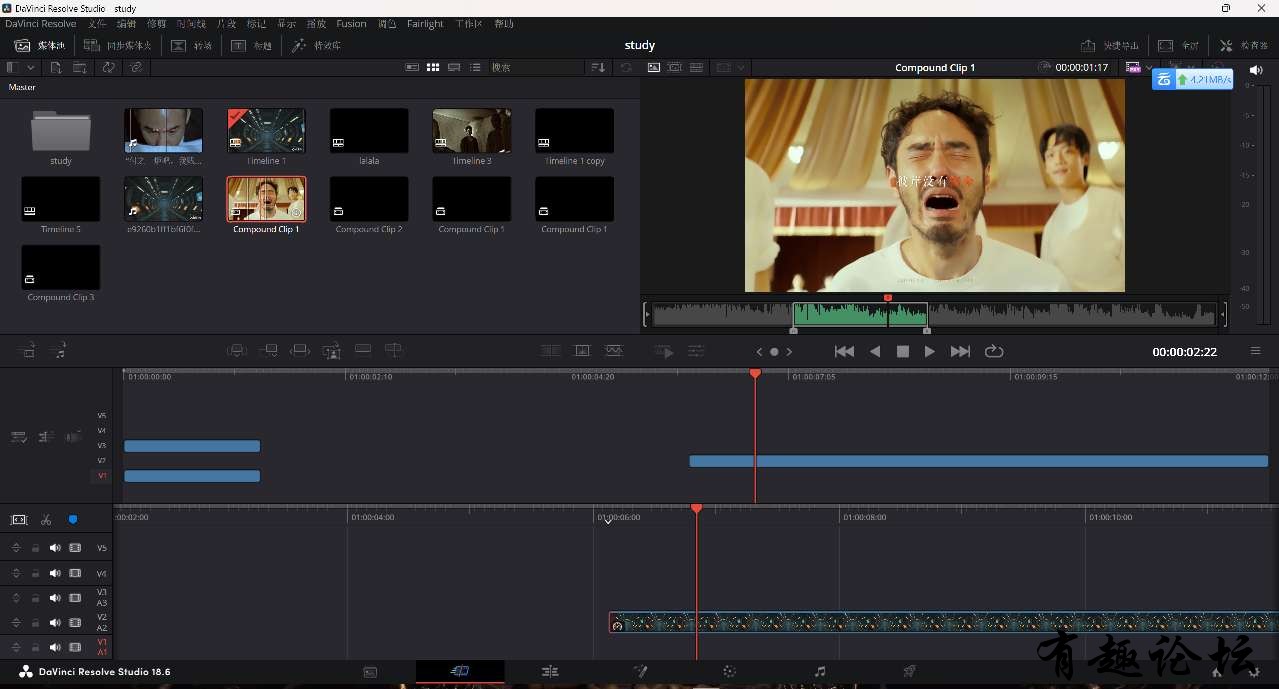
Task: Jump to the last frame
Action: pos(960,351)
